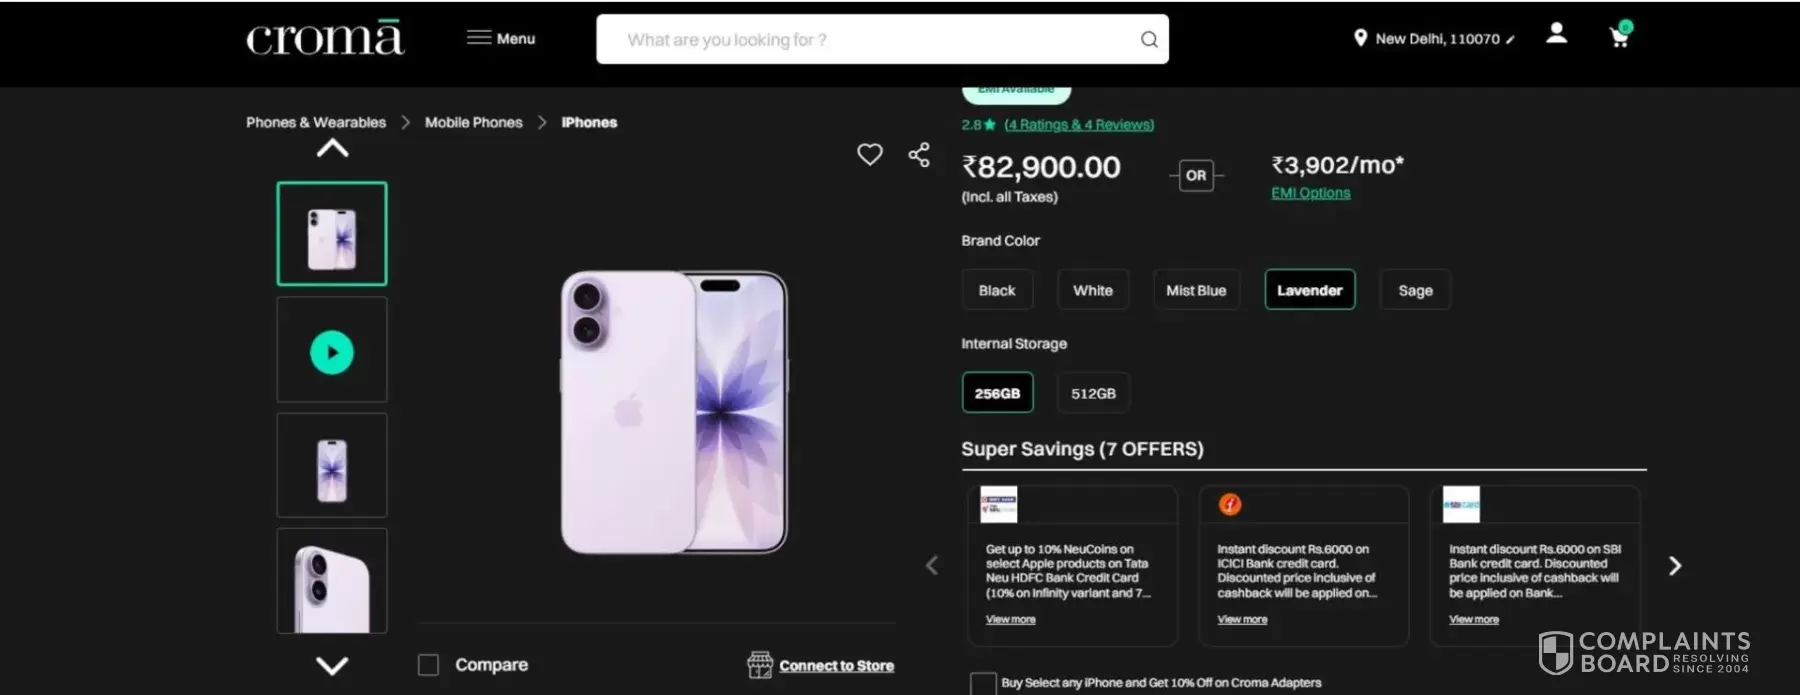Open the user account profile icon
1800x695 pixels.
[1556, 34]
